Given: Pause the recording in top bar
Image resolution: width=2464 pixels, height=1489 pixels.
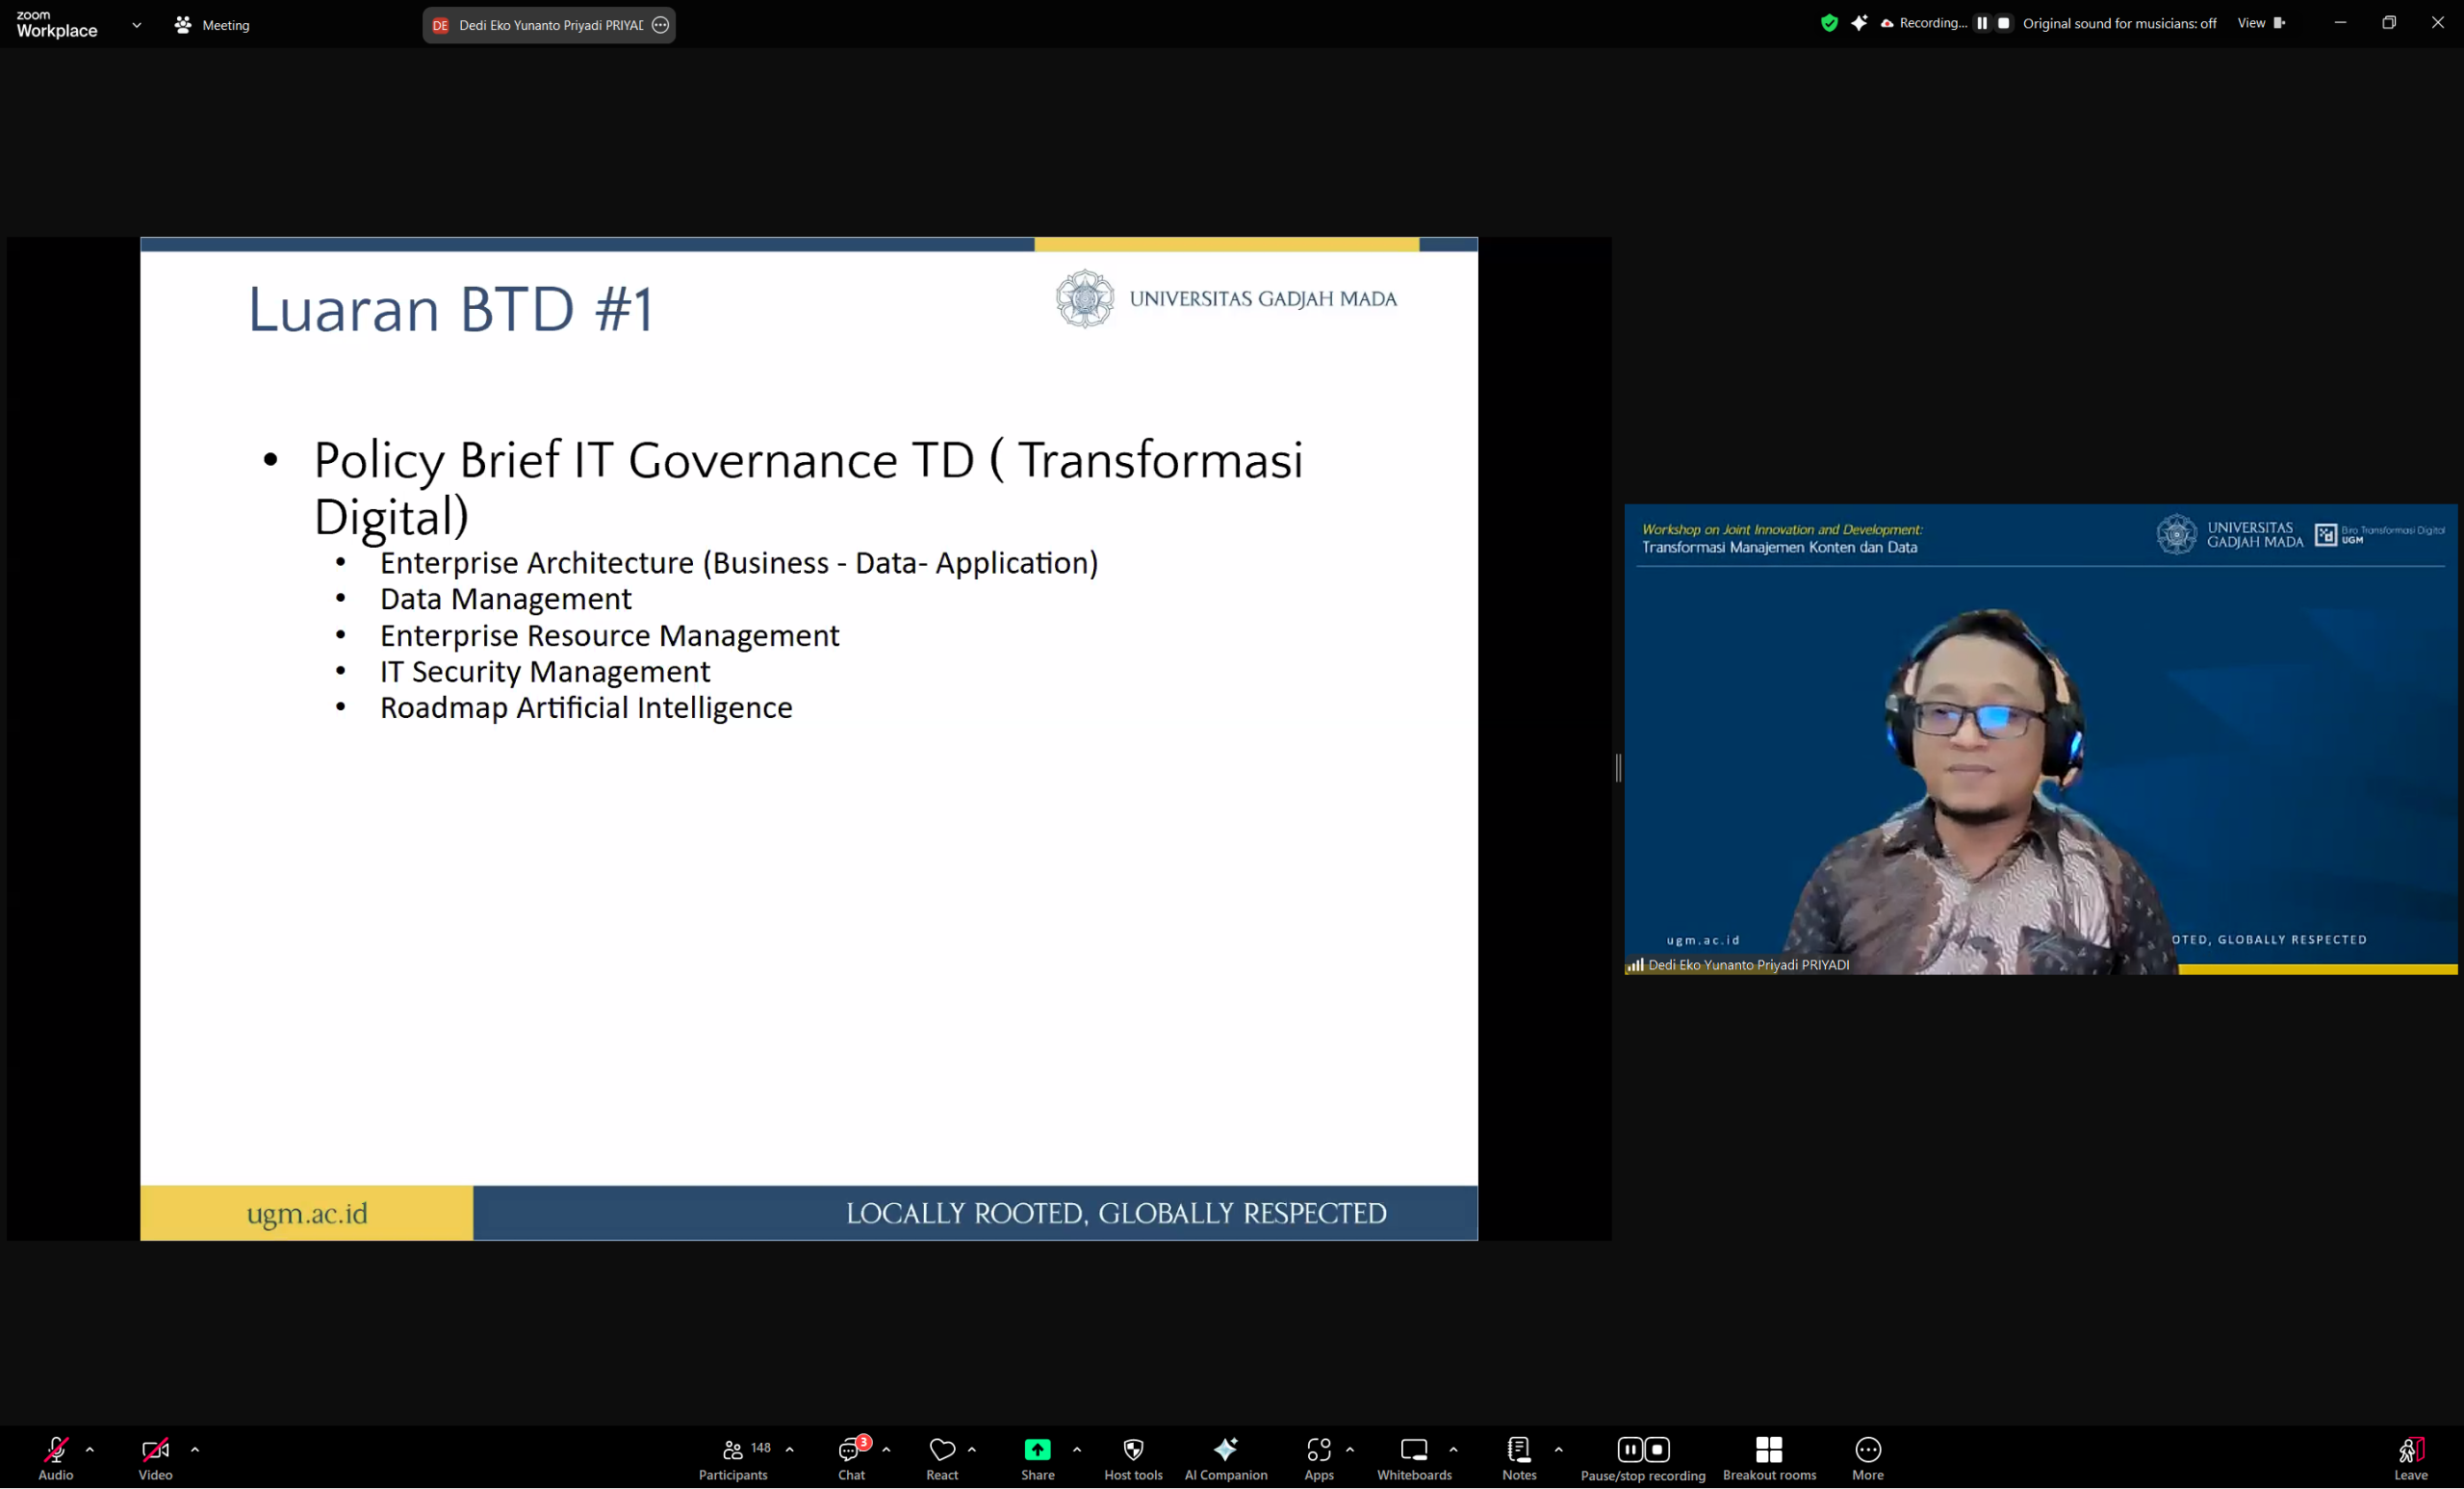Looking at the screenshot, I should [1981, 23].
